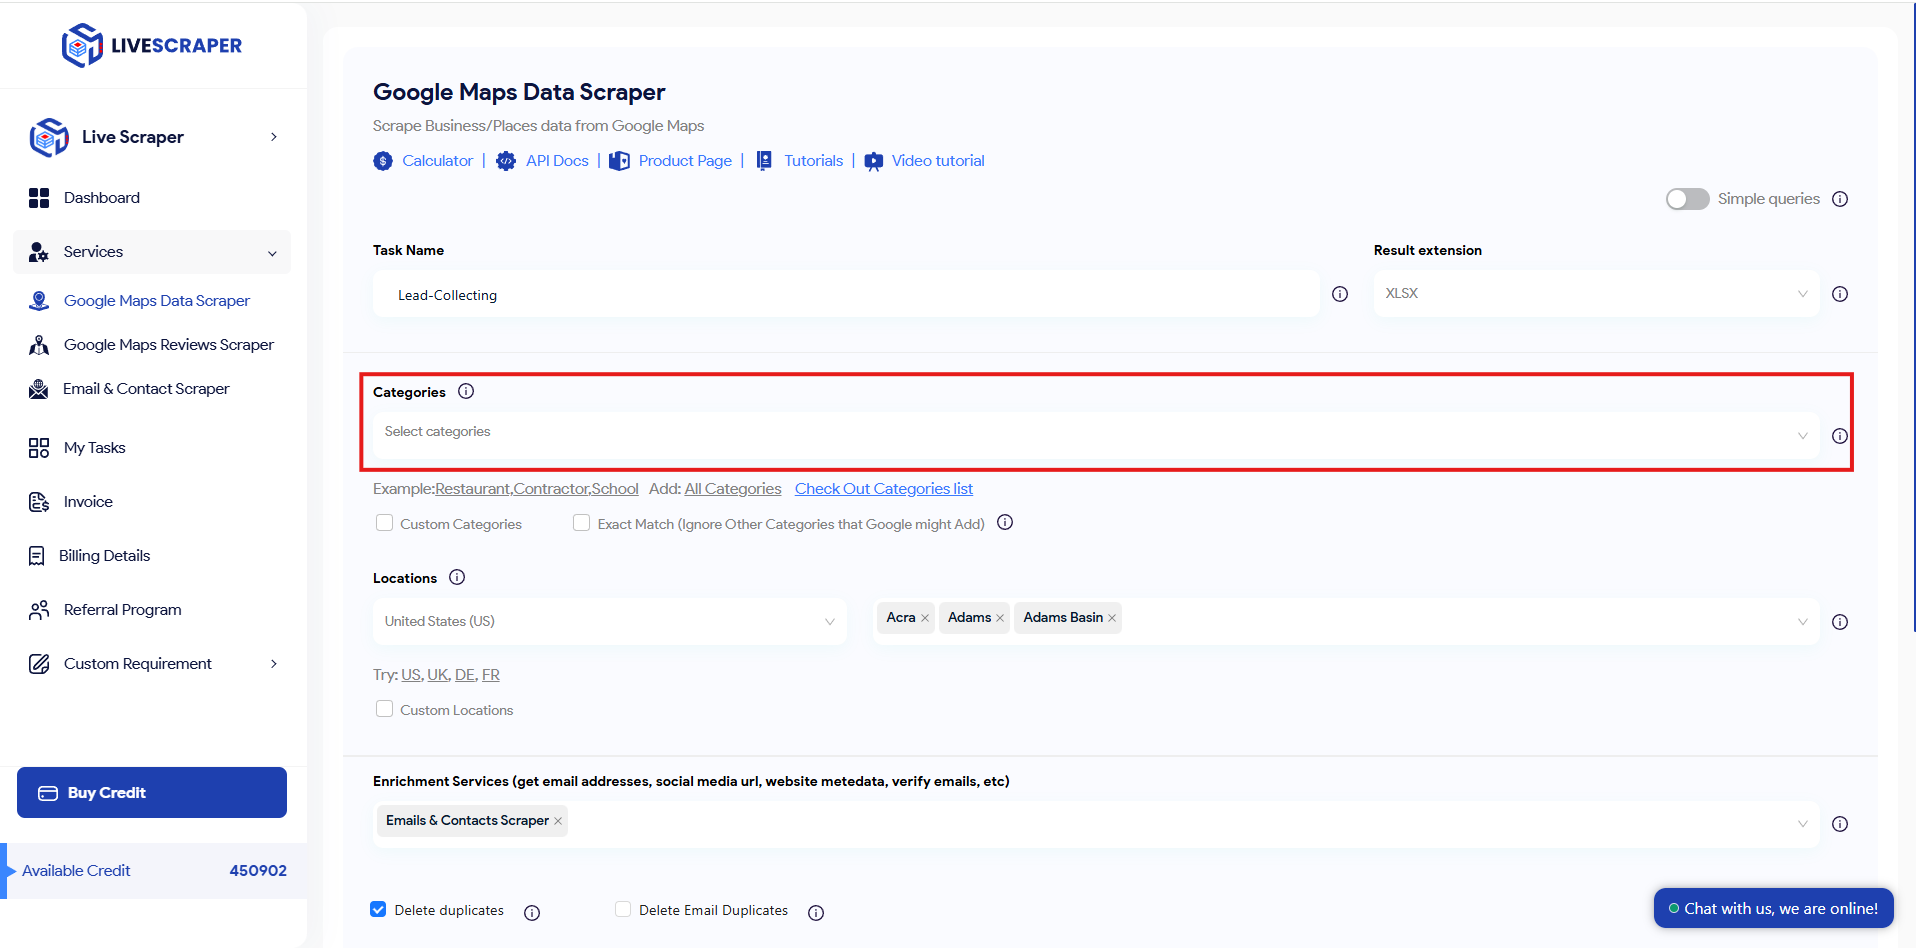Click the Buy Credit button

[152, 793]
